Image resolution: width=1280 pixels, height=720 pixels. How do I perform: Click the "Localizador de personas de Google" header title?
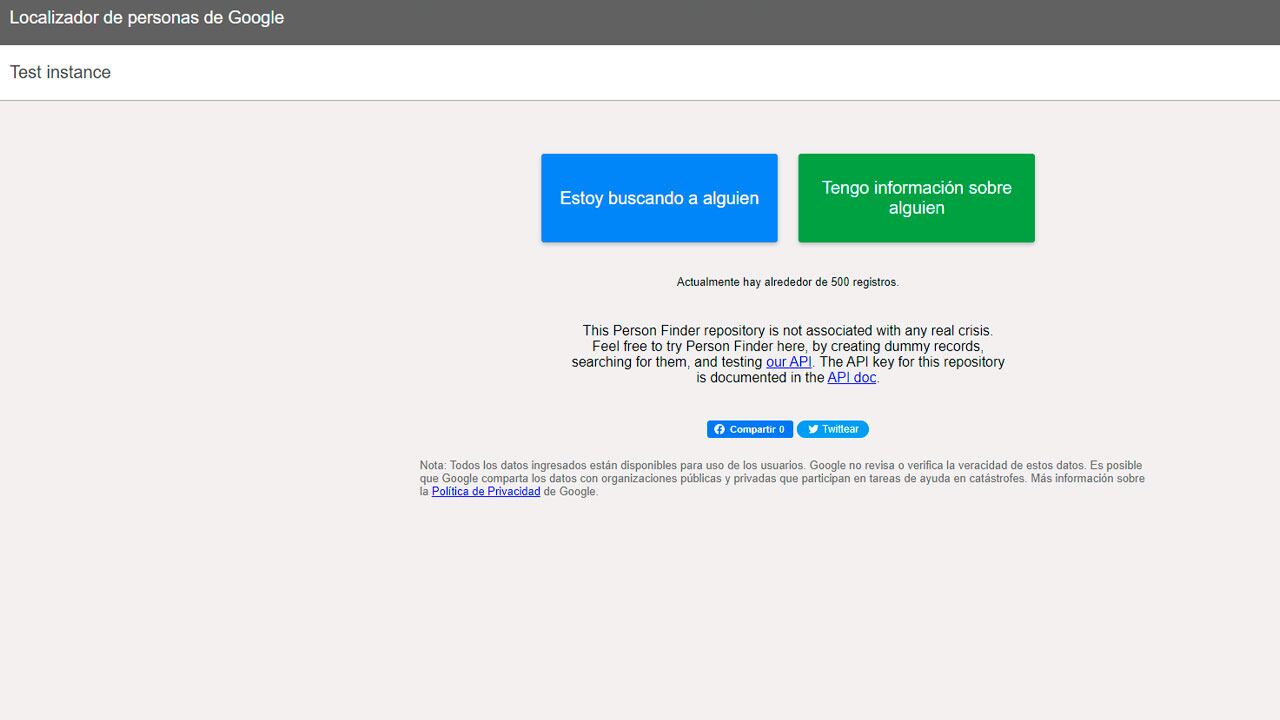(x=147, y=18)
